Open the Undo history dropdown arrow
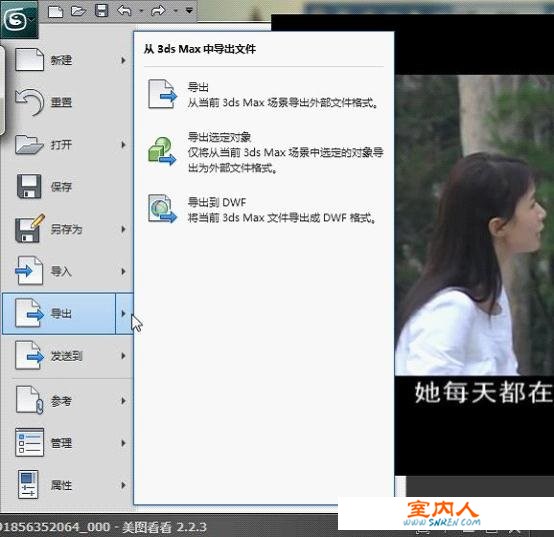 (x=141, y=11)
